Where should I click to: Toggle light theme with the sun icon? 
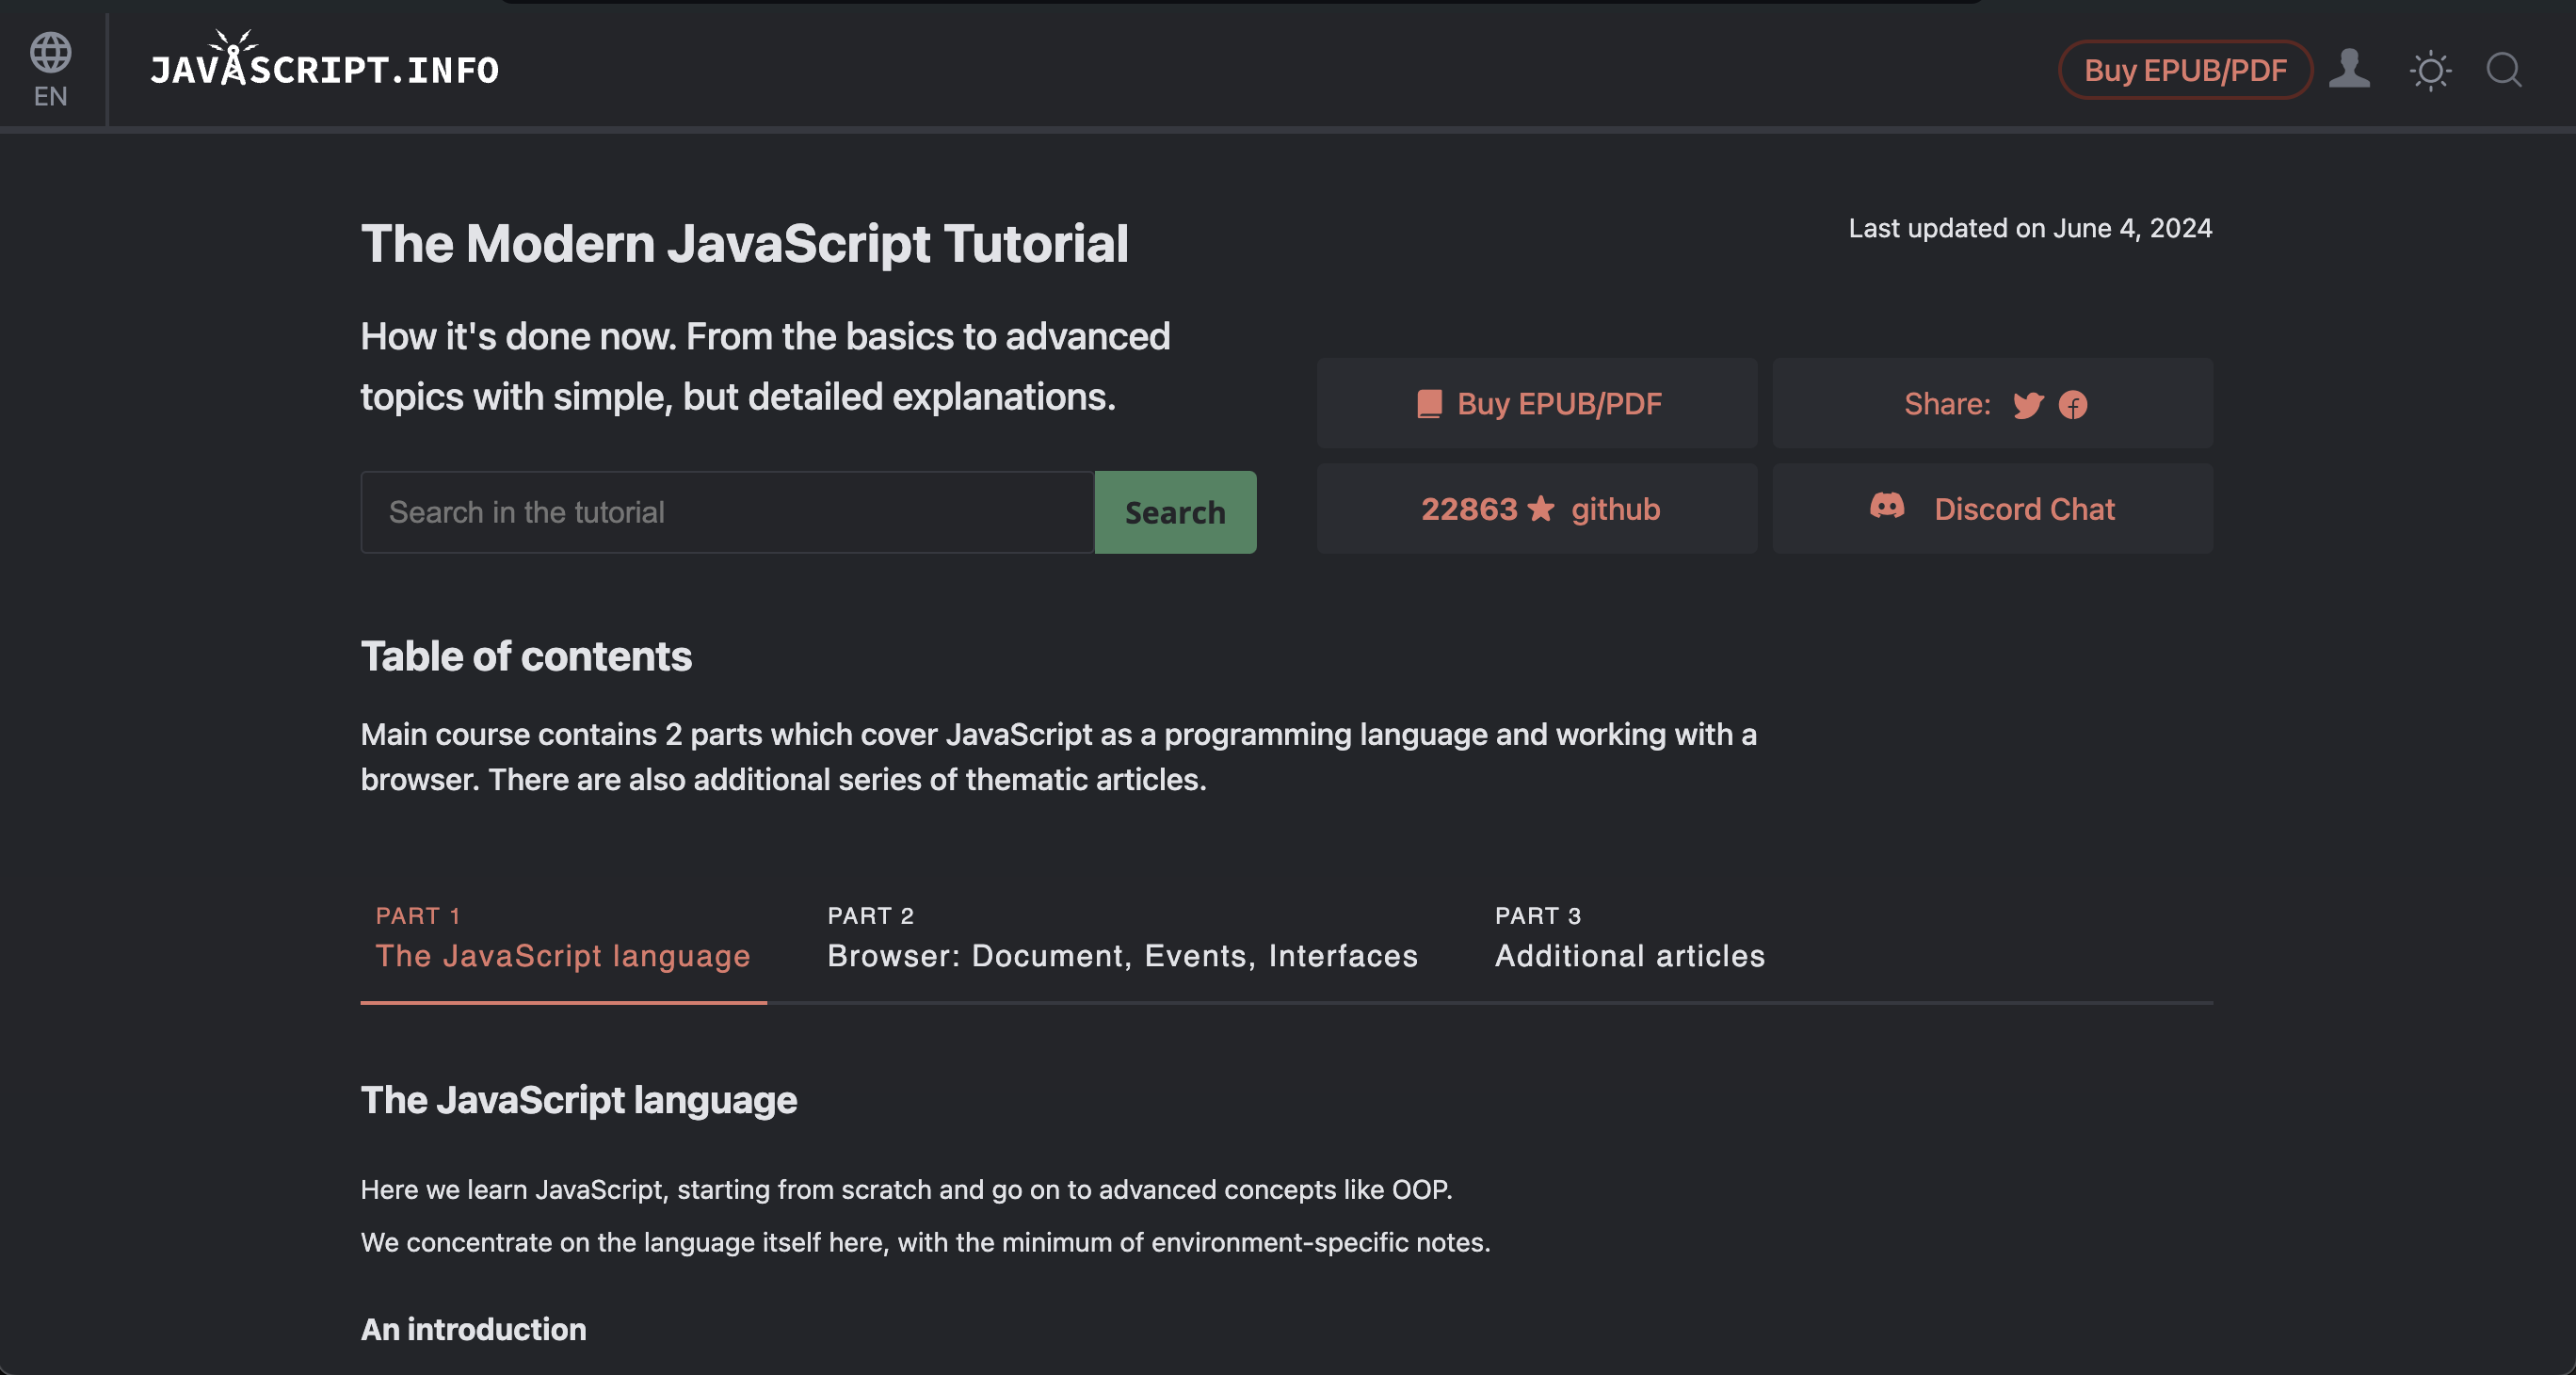[x=2430, y=70]
